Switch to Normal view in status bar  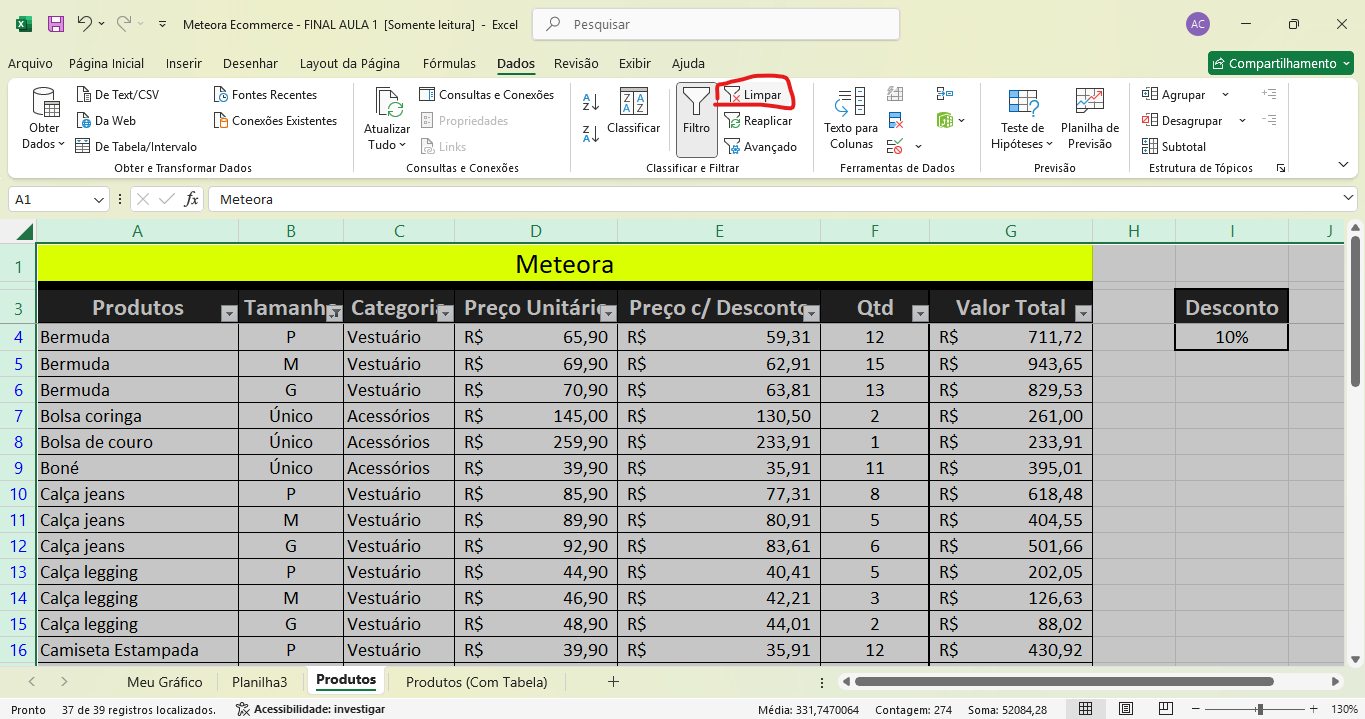pos(1085,709)
